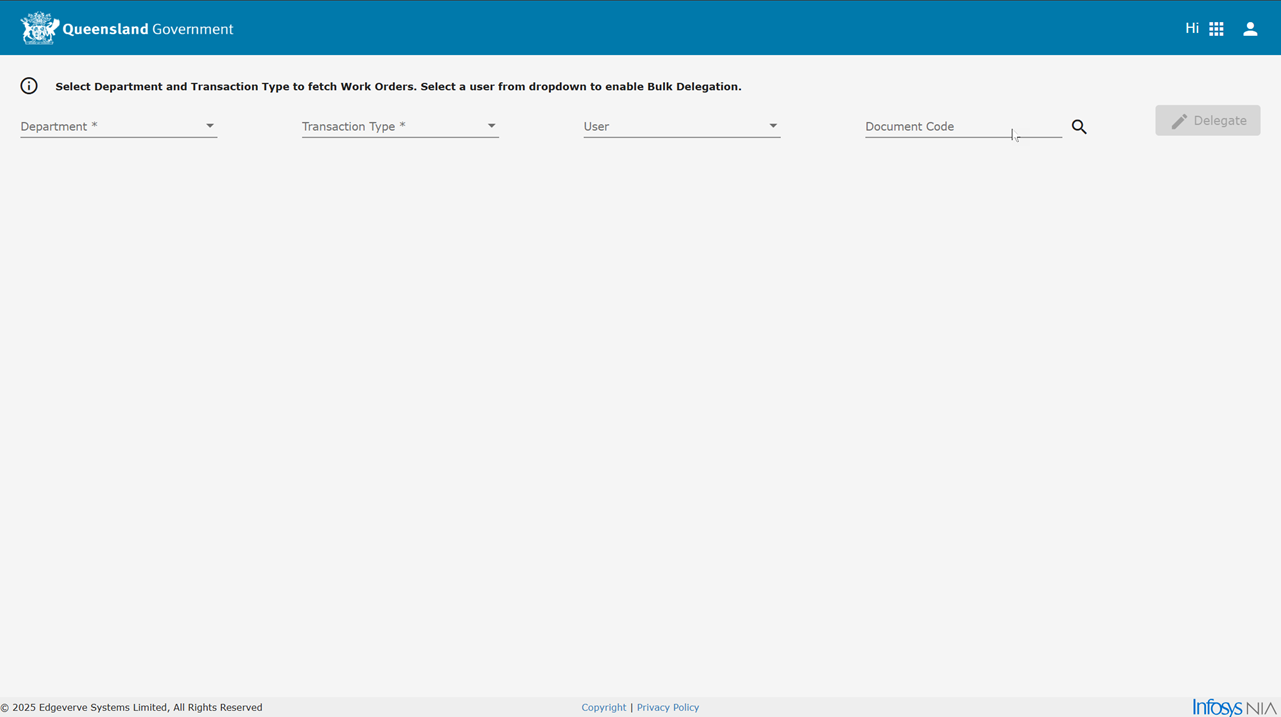Click the Edgeverve Systems copyright notice

[x=132, y=707]
